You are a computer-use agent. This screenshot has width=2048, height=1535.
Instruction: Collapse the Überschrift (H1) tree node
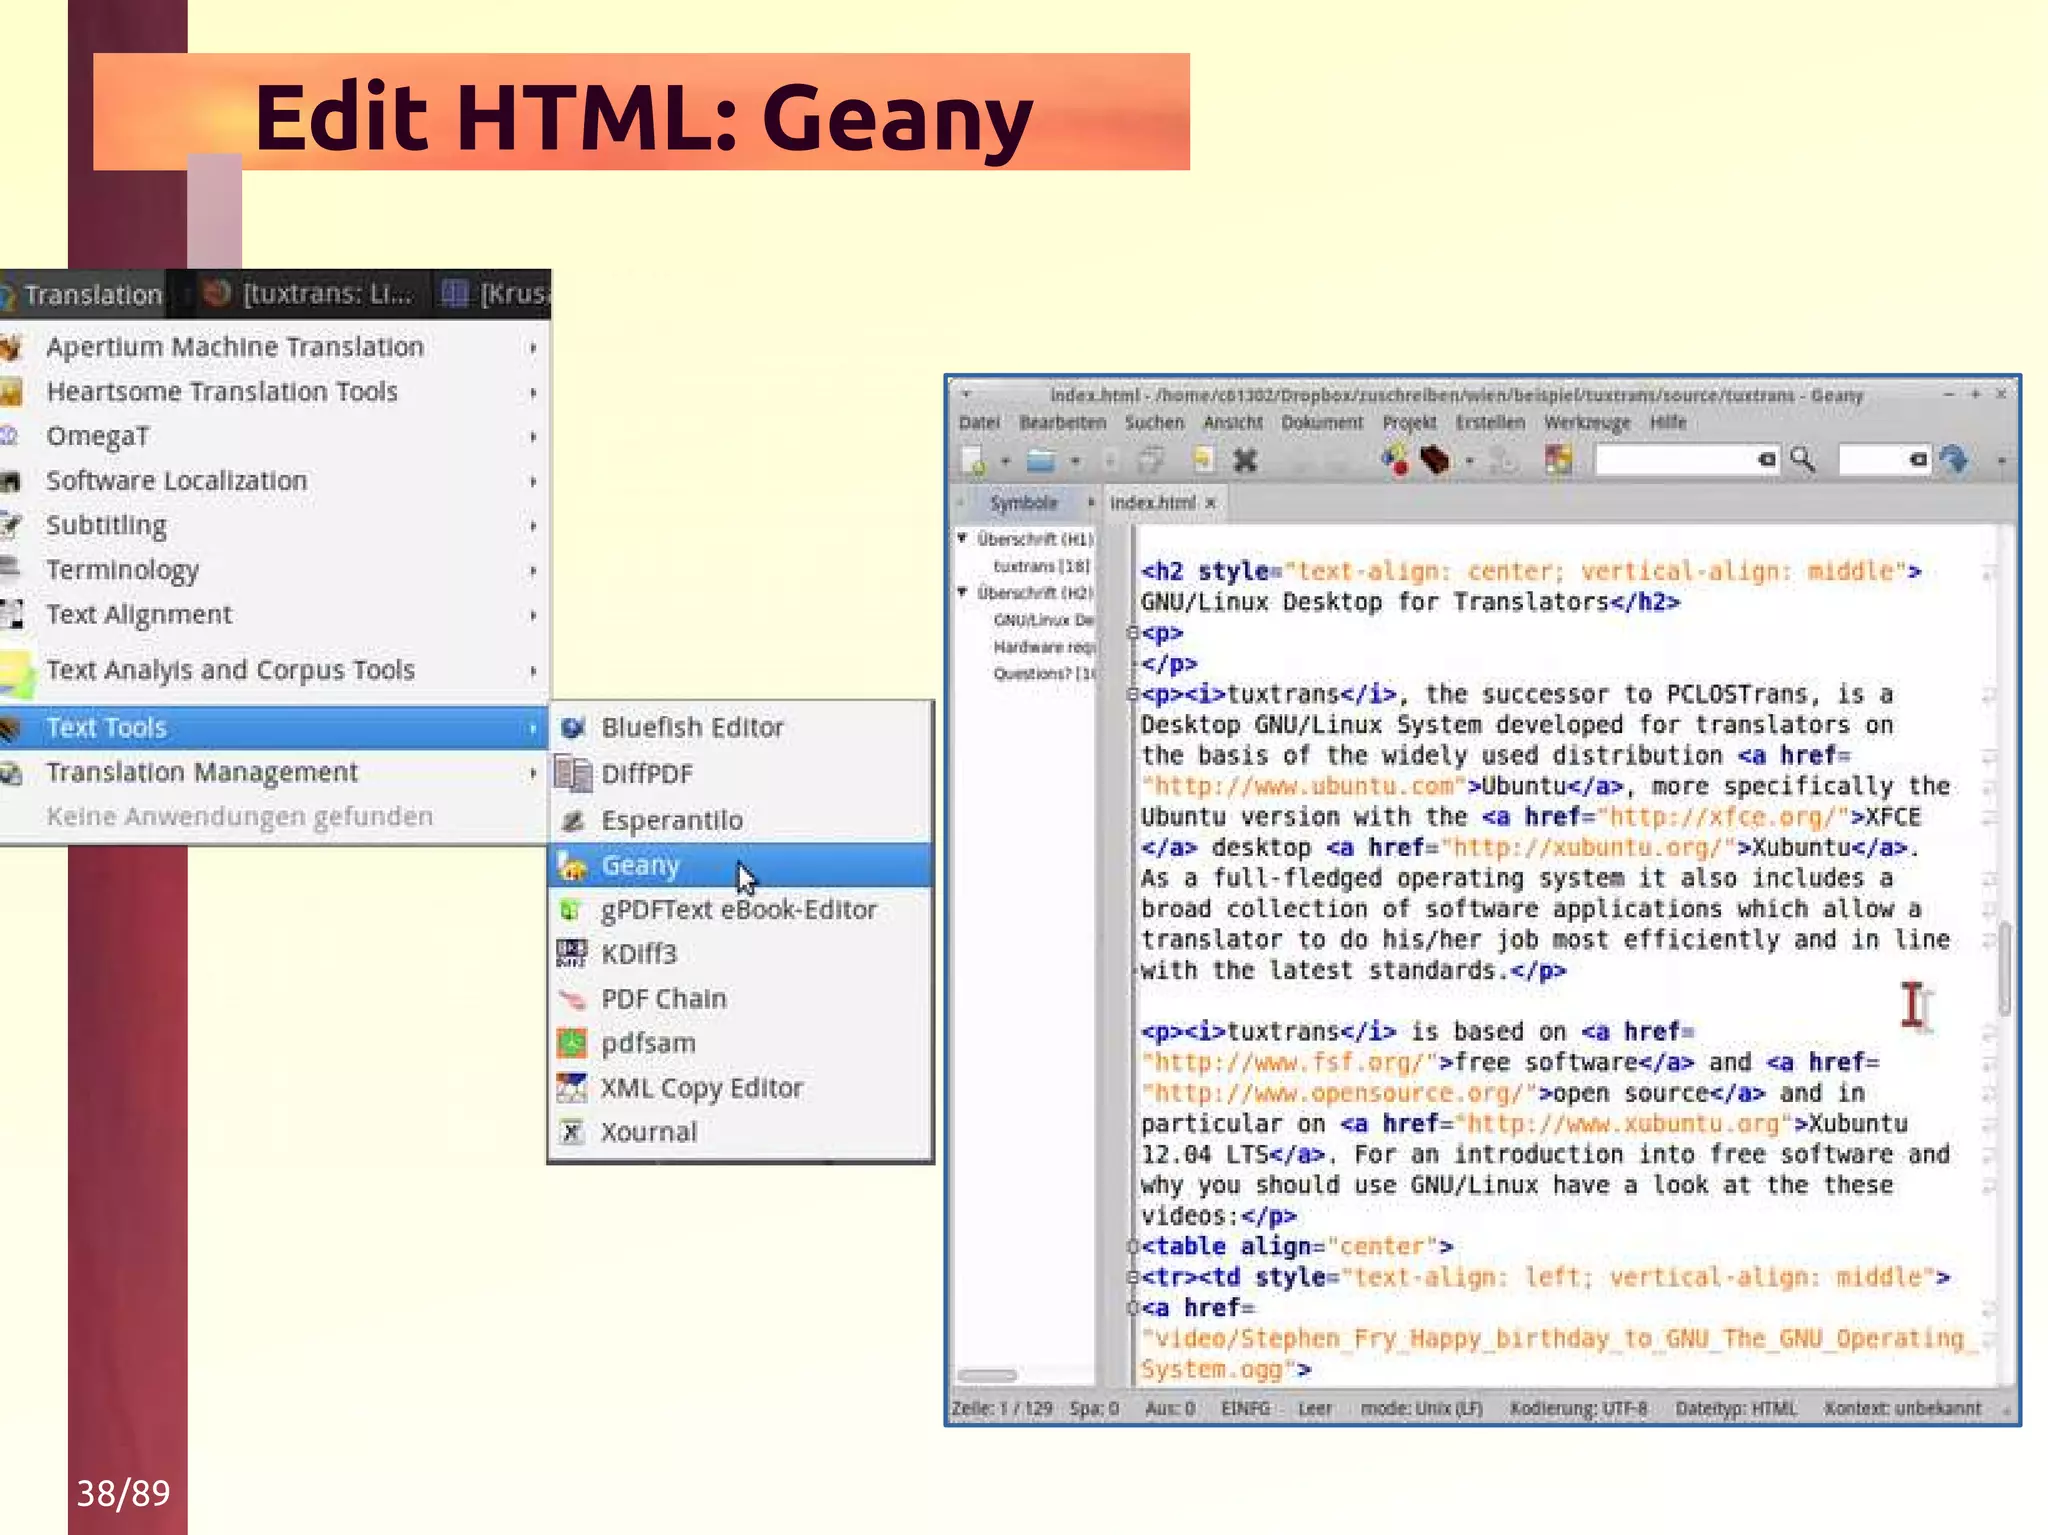[962, 538]
